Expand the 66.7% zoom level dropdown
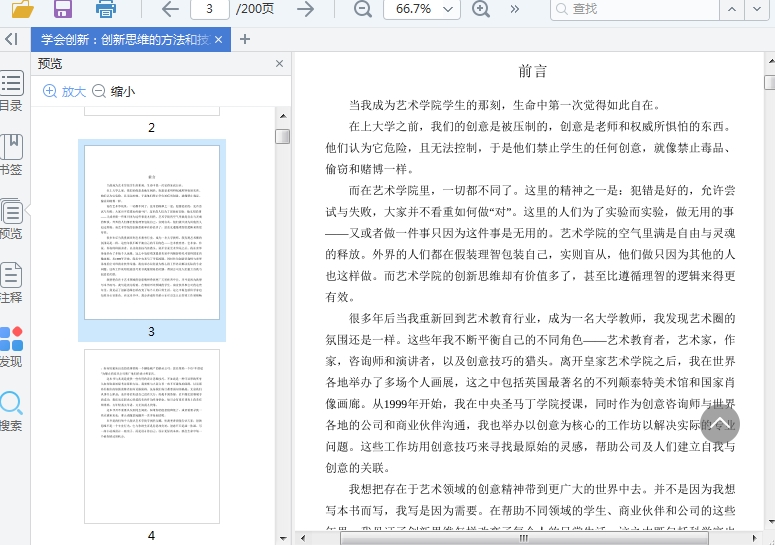775x545 pixels. [449, 9]
